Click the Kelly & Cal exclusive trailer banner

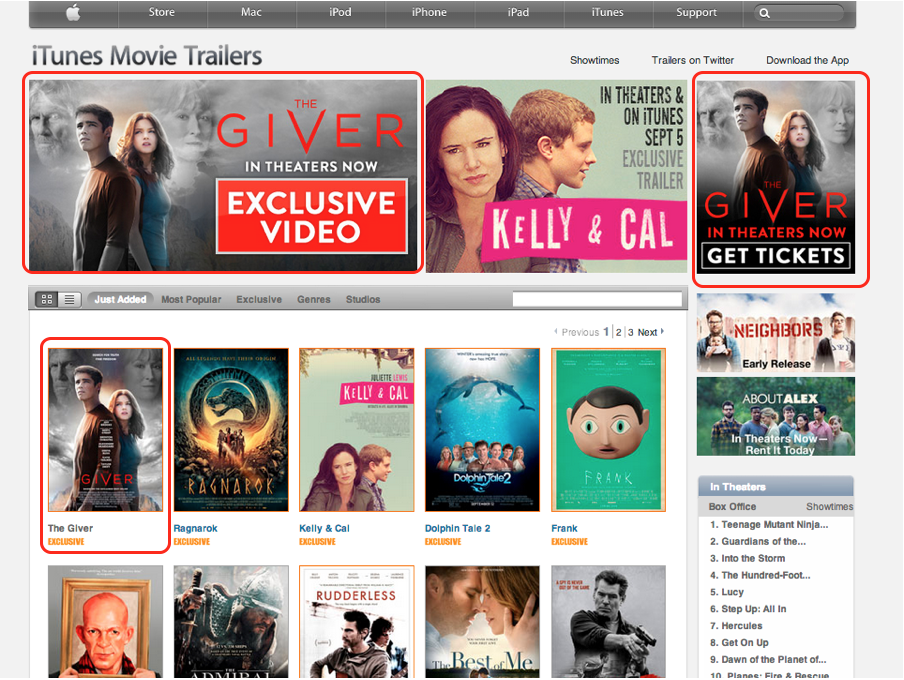[556, 176]
